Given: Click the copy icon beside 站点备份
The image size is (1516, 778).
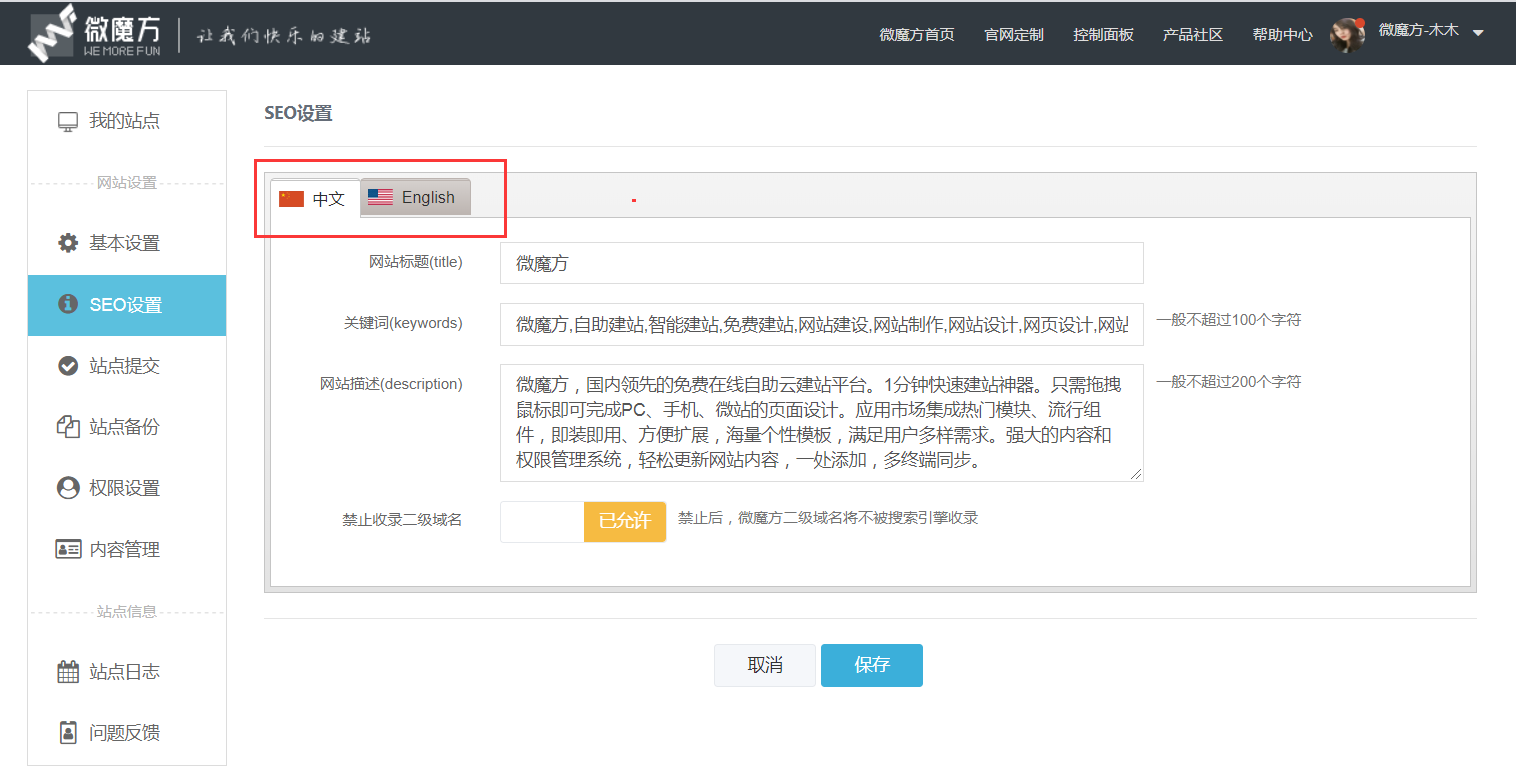Looking at the screenshot, I should (x=68, y=427).
